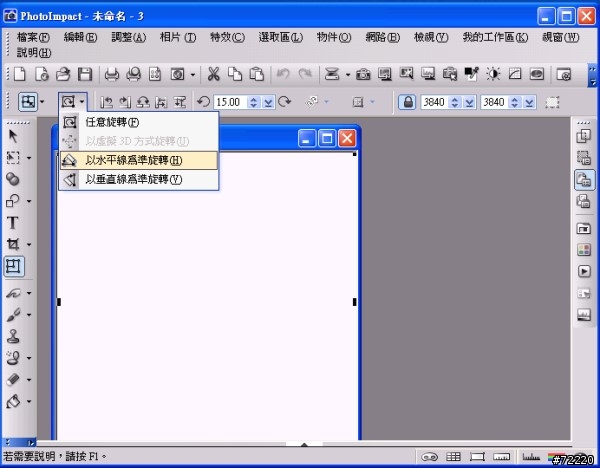Select the Text tool

coord(13,223)
